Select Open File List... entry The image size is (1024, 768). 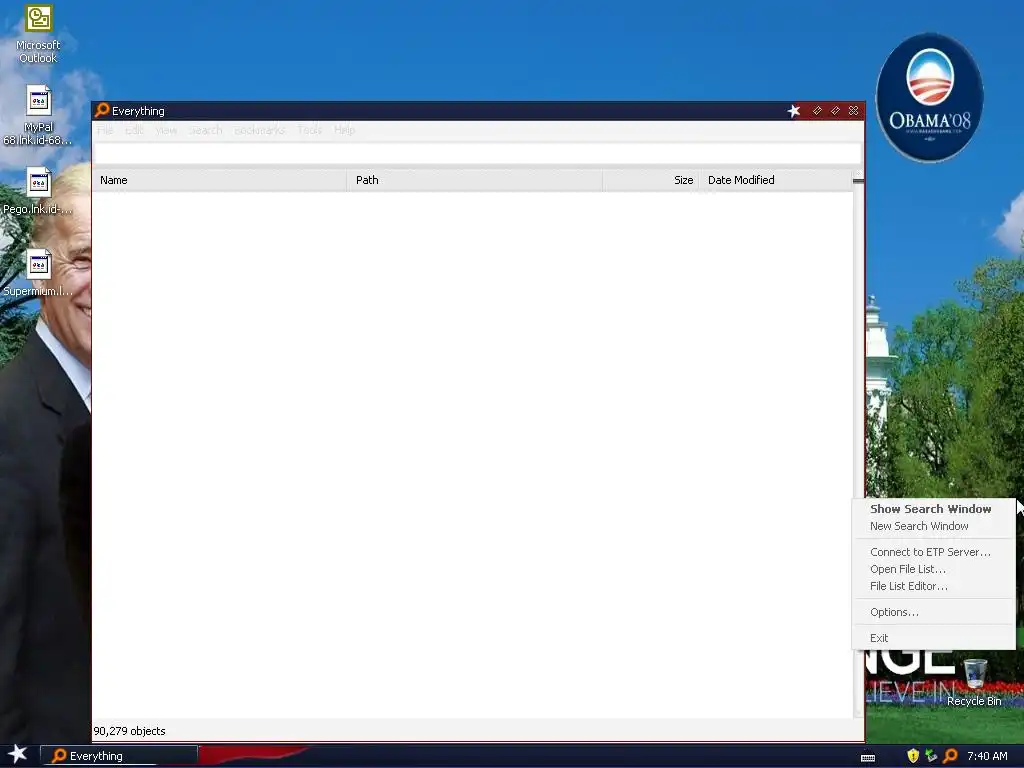(x=908, y=569)
